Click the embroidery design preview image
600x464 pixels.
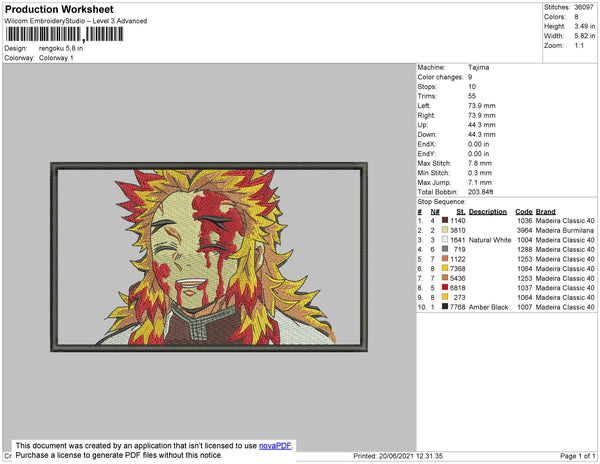(x=209, y=257)
